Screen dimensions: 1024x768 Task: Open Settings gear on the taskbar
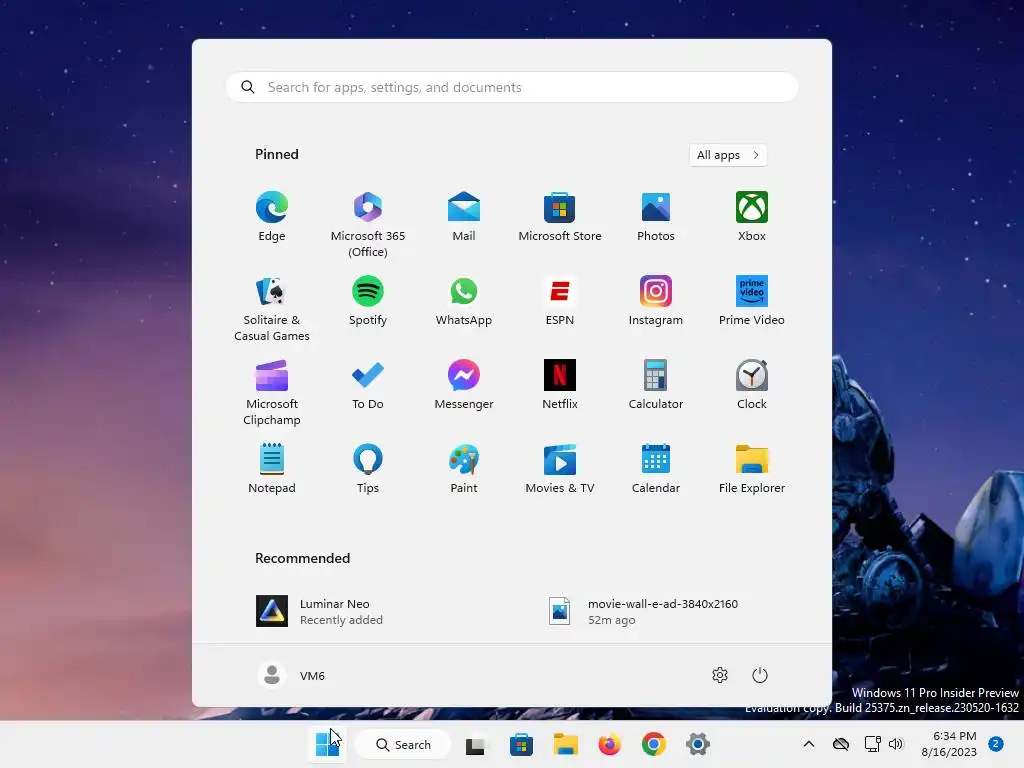click(x=697, y=744)
